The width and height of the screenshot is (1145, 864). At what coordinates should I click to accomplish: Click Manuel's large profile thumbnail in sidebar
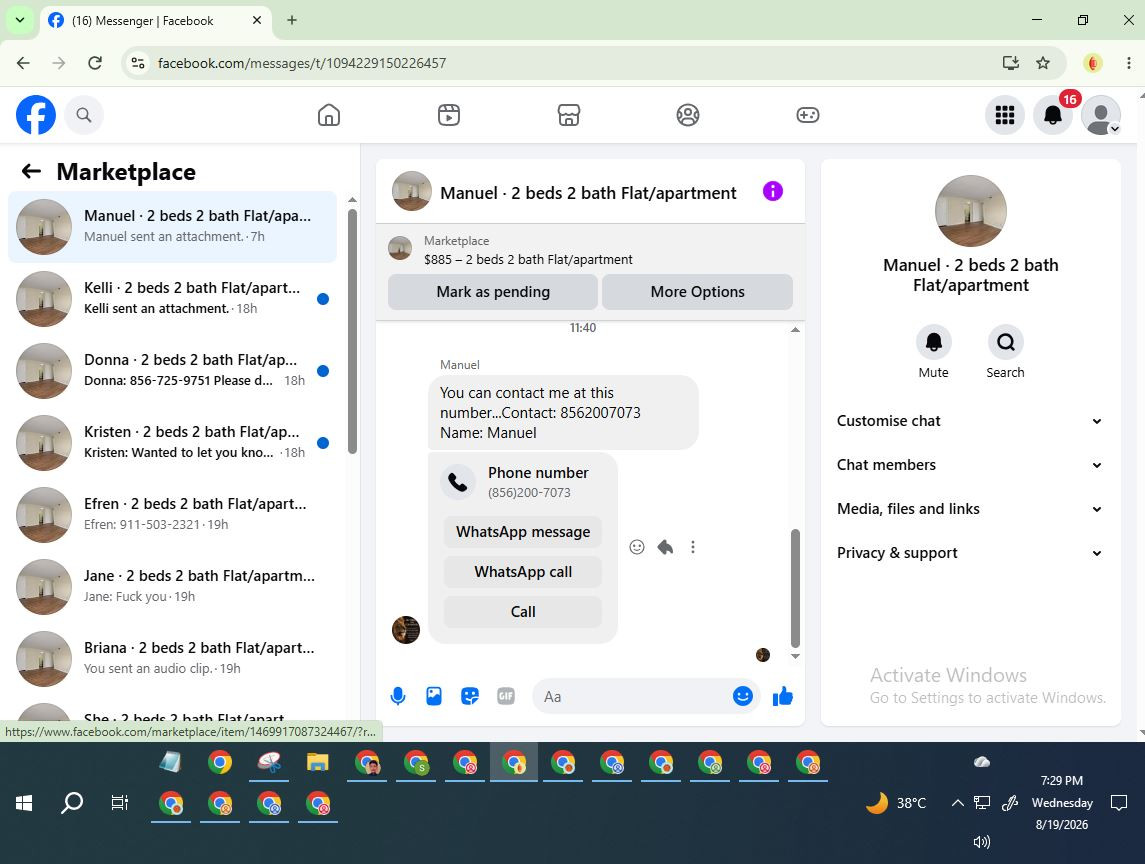(970, 211)
